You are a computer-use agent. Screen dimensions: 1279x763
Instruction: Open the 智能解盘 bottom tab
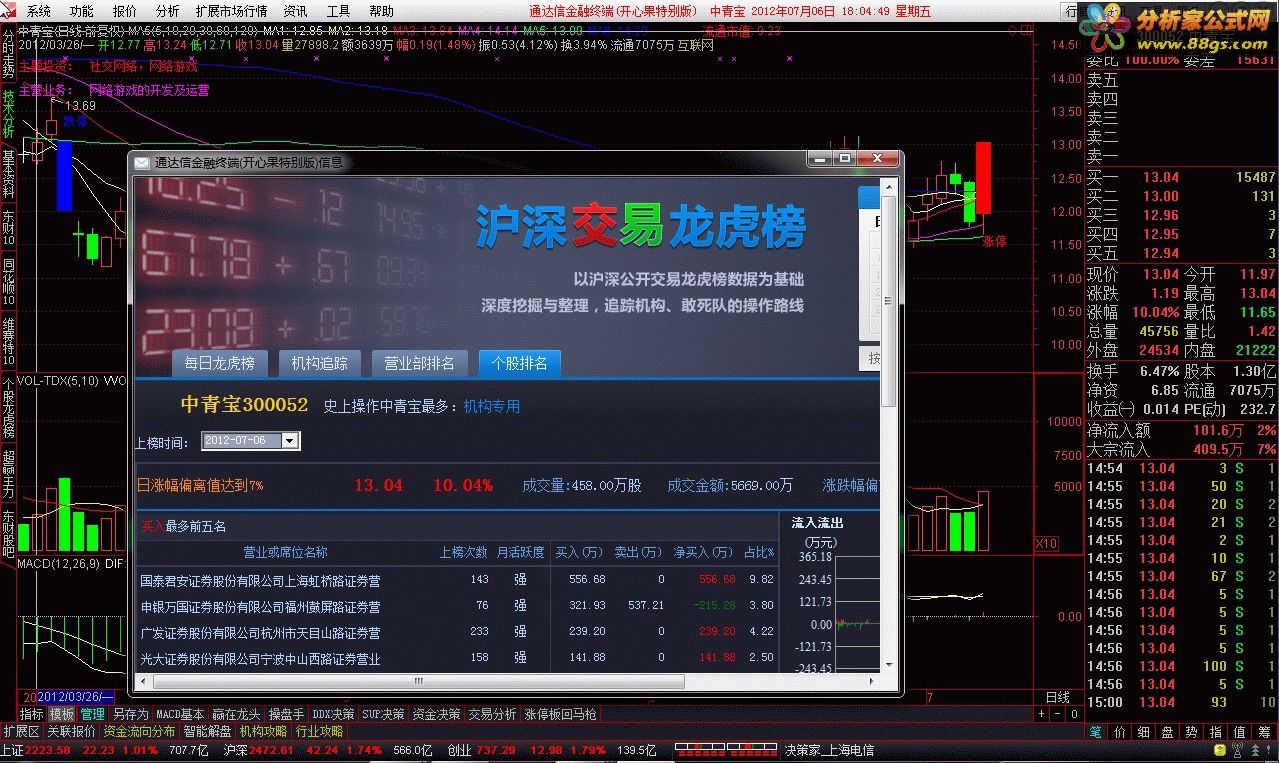[208, 731]
